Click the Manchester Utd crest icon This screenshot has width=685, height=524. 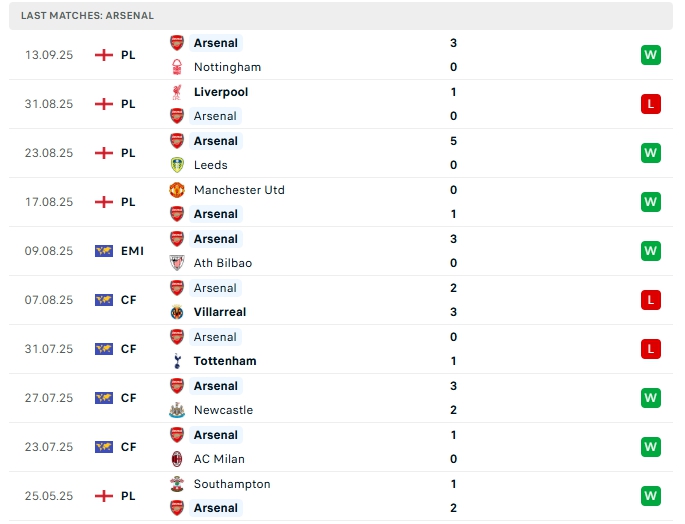pos(177,190)
